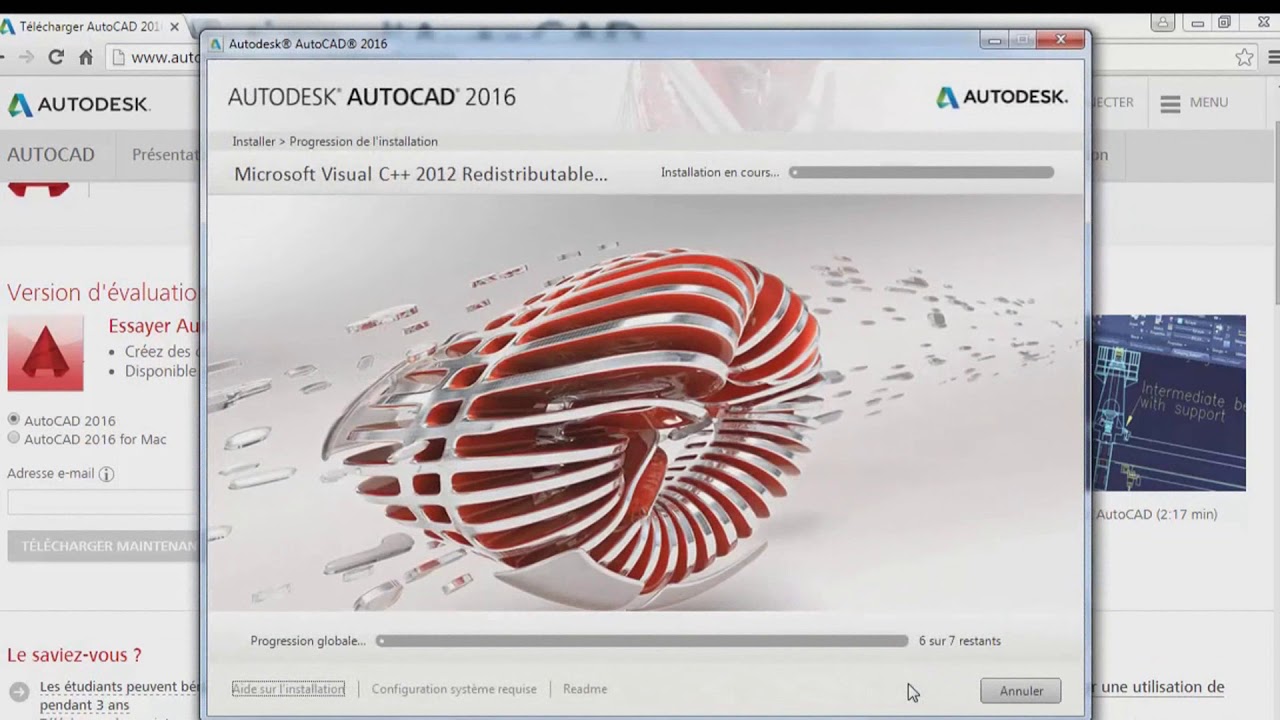Click the 'Version d'évaluation' heading
The image size is (1280, 720).
pyautogui.click(x=102, y=293)
